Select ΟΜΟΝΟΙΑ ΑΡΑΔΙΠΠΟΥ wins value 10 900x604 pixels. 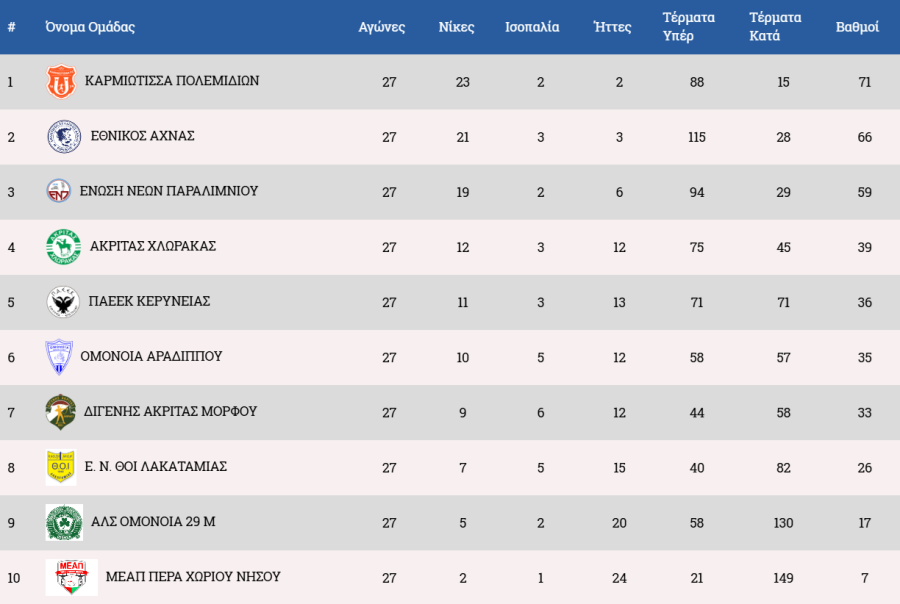click(x=463, y=358)
